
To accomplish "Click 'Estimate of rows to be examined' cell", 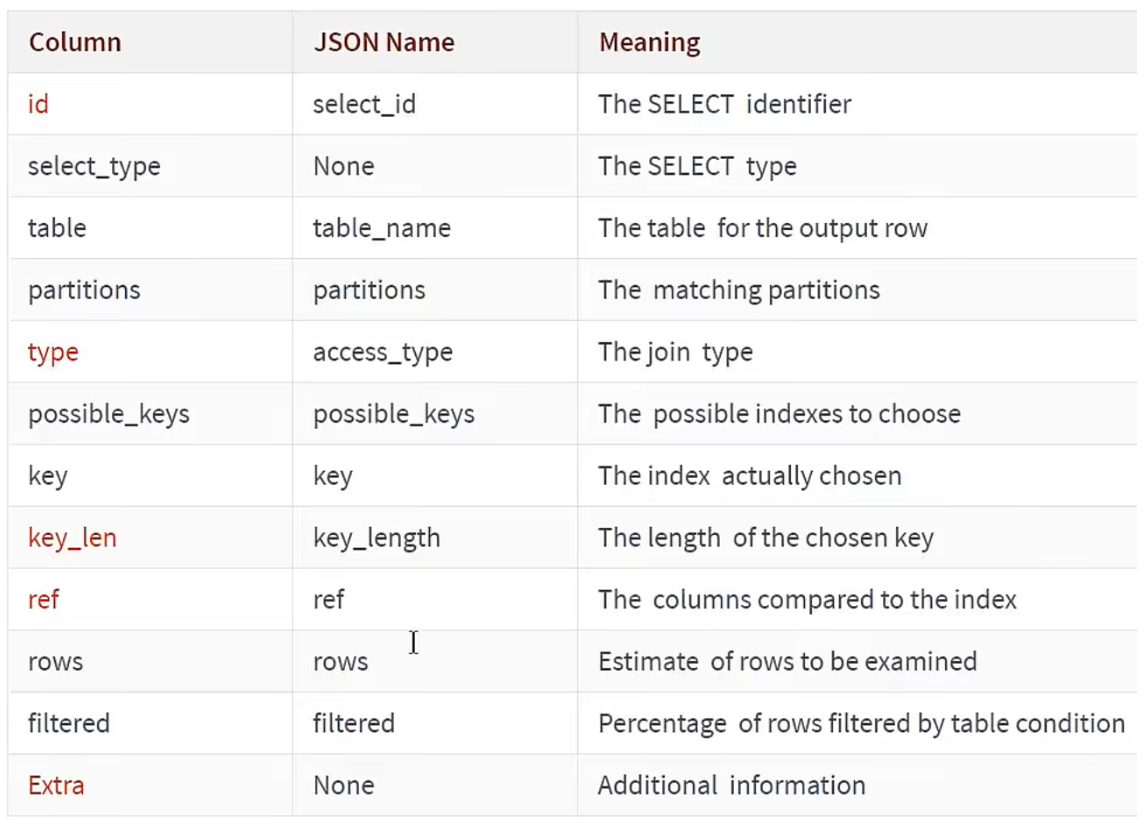I will [x=787, y=662].
